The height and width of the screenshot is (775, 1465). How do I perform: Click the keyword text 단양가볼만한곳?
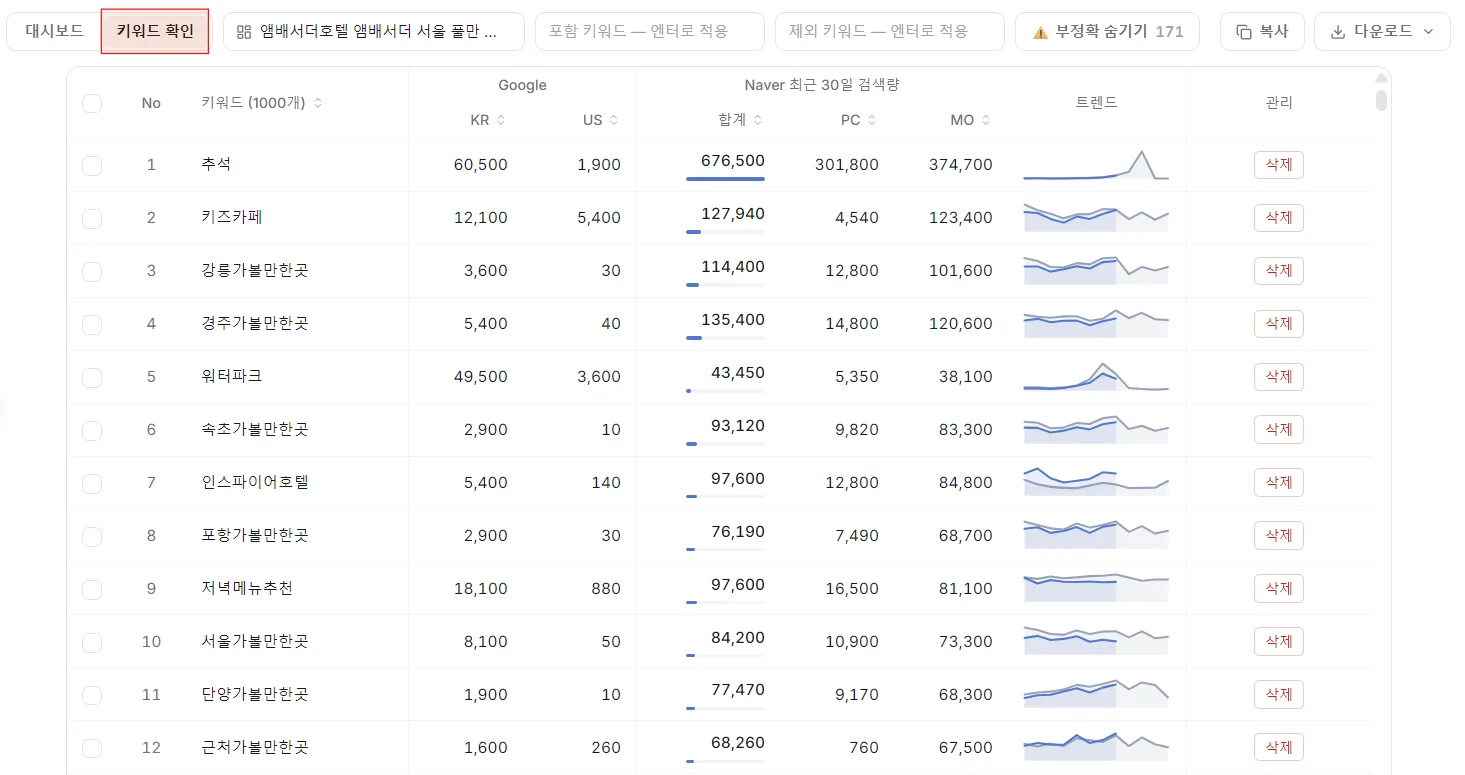pyautogui.click(x=255, y=695)
